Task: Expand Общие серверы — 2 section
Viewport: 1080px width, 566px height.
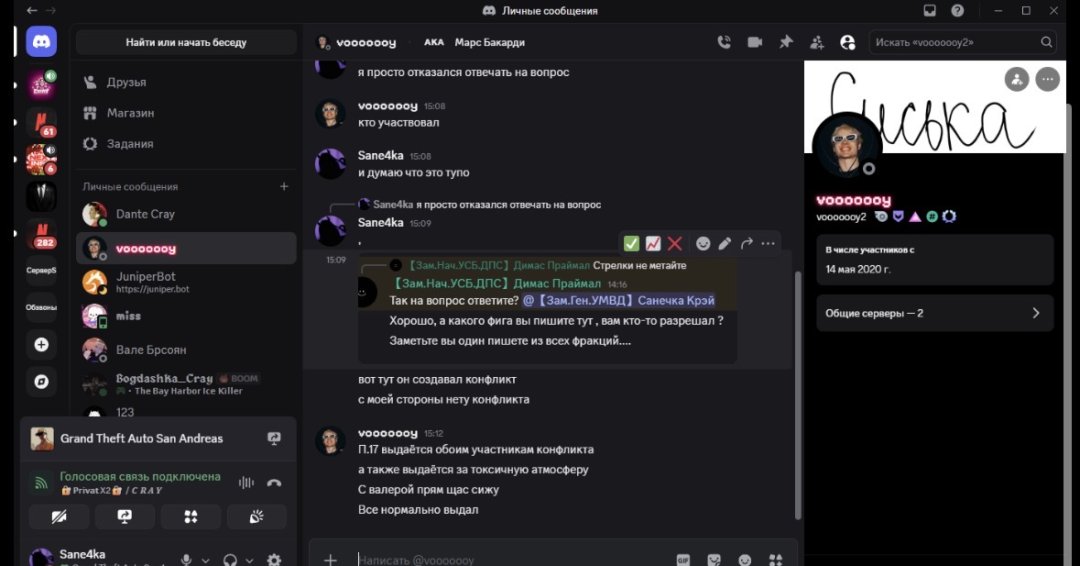Action: (x=935, y=313)
